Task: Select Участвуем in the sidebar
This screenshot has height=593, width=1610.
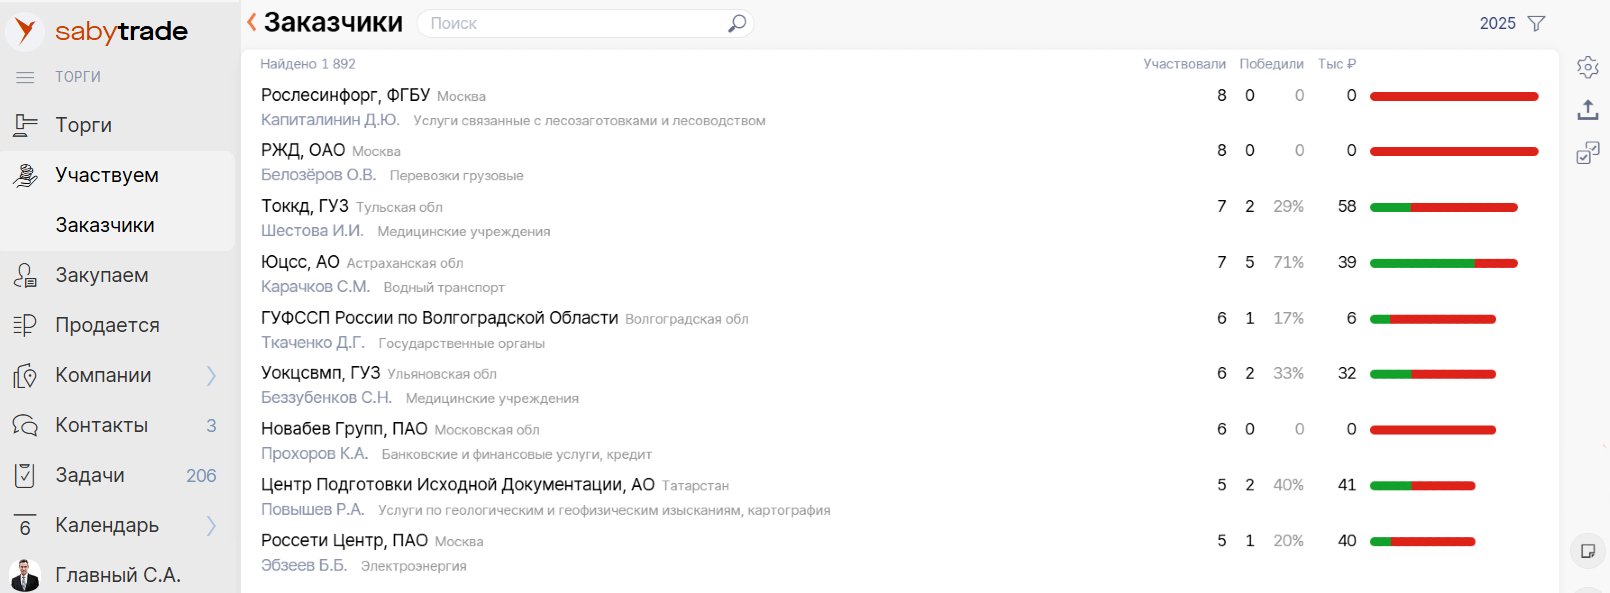Action: click(x=107, y=175)
